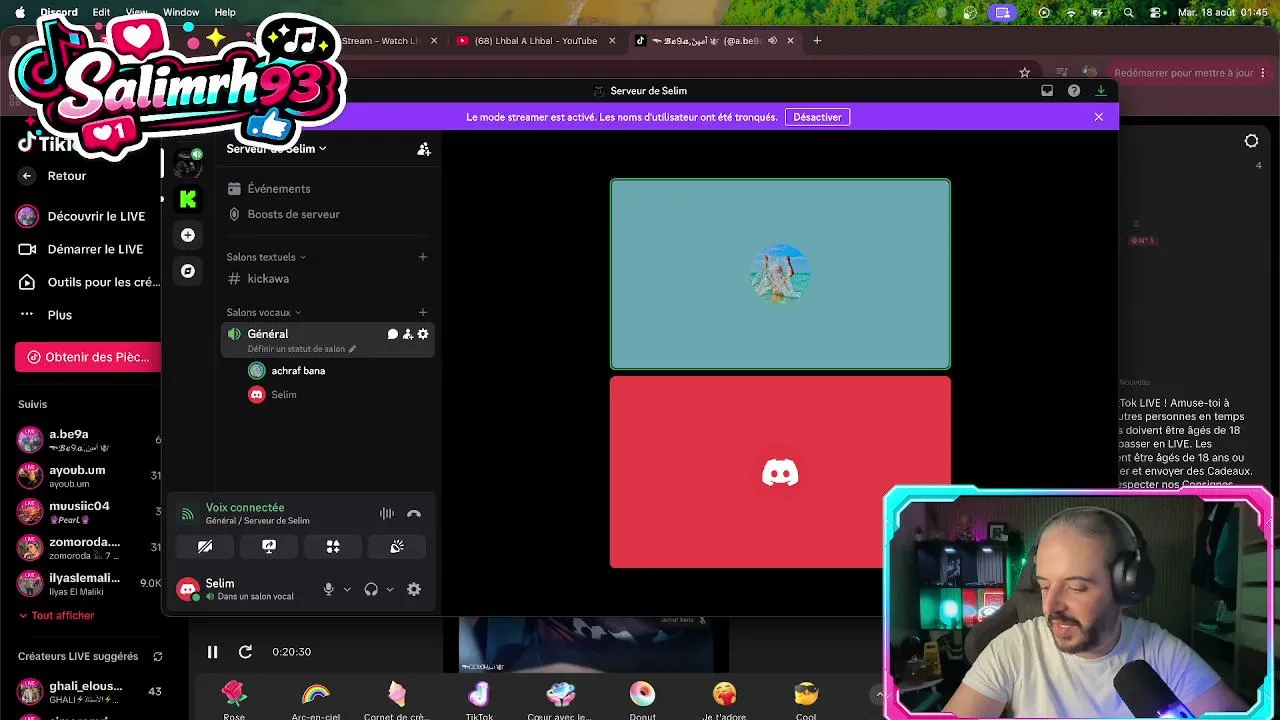The height and width of the screenshot is (720, 1280).
Task: Open the Serveur de Selim dropdown menu
Action: pyautogui.click(x=277, y=149)
